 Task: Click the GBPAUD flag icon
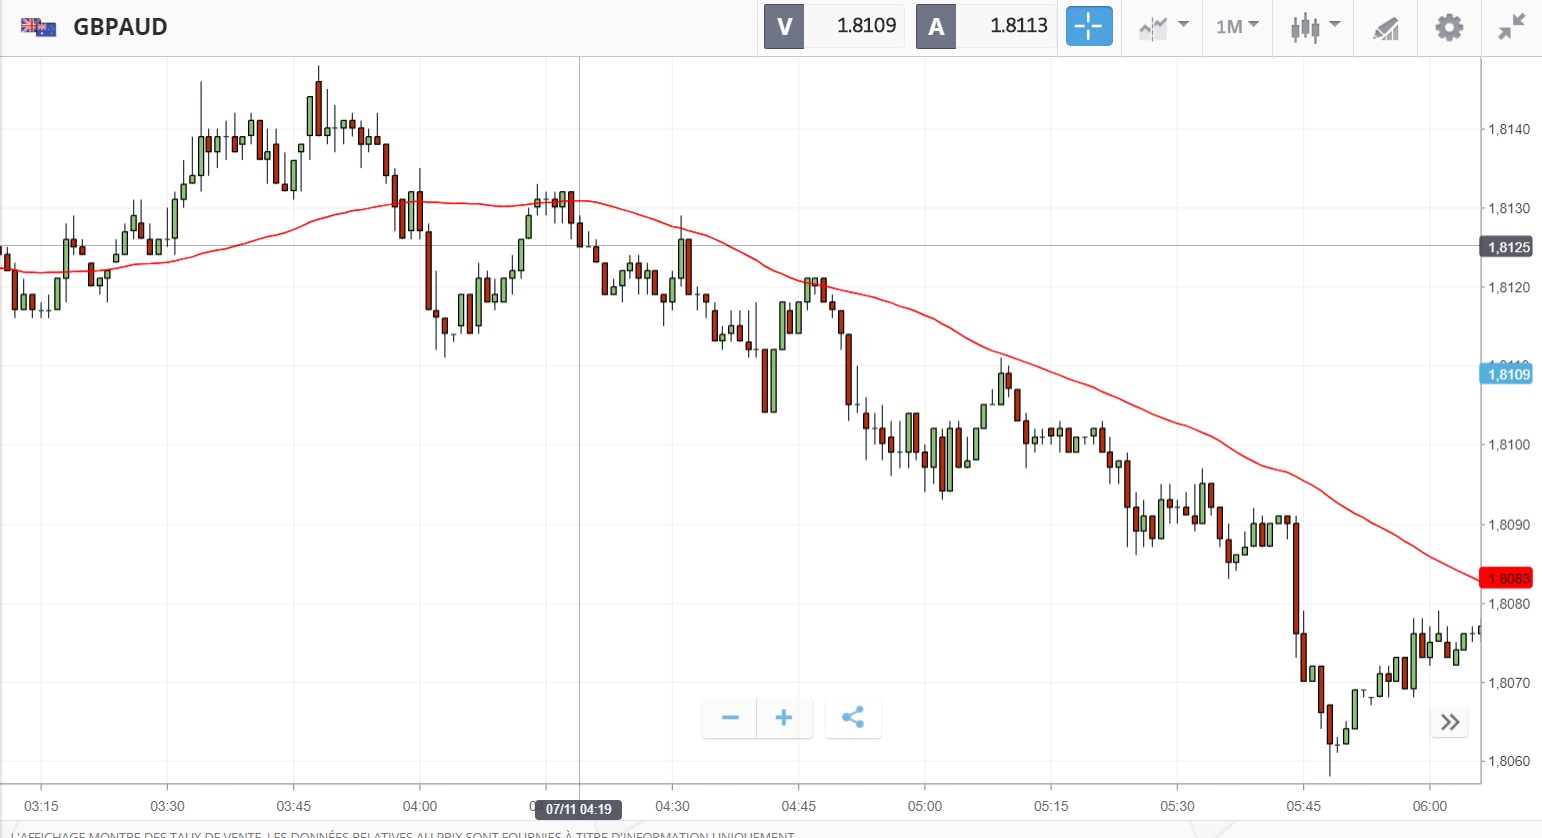click(38, 27)
